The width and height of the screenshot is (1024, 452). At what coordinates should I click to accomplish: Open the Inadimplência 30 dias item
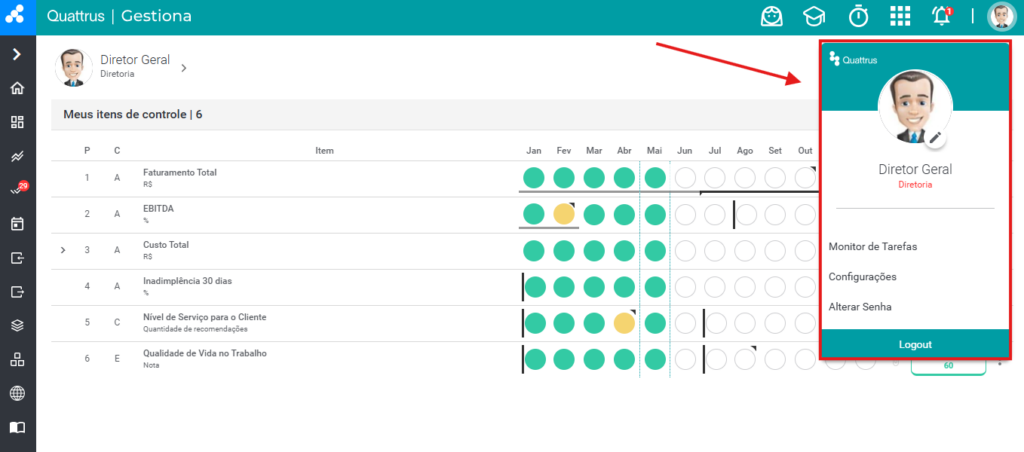click(x=187, y=281)
